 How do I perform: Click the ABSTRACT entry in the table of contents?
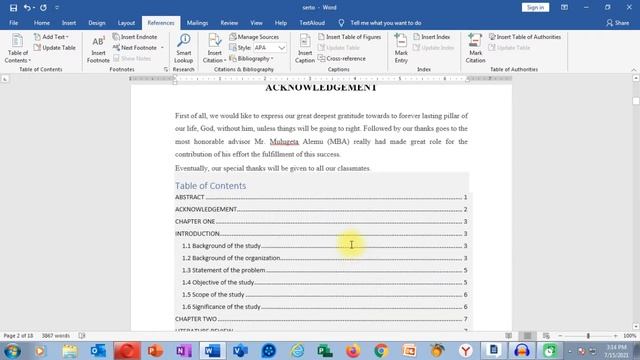point(321,197)
